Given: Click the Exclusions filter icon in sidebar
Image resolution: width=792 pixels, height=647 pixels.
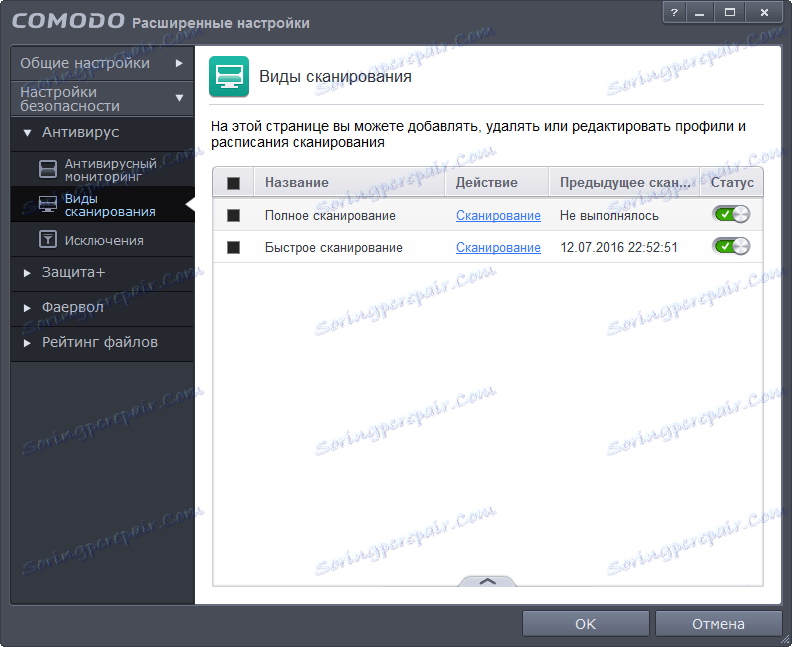Looking at the screenshot, I should click(x=48, y=239).
